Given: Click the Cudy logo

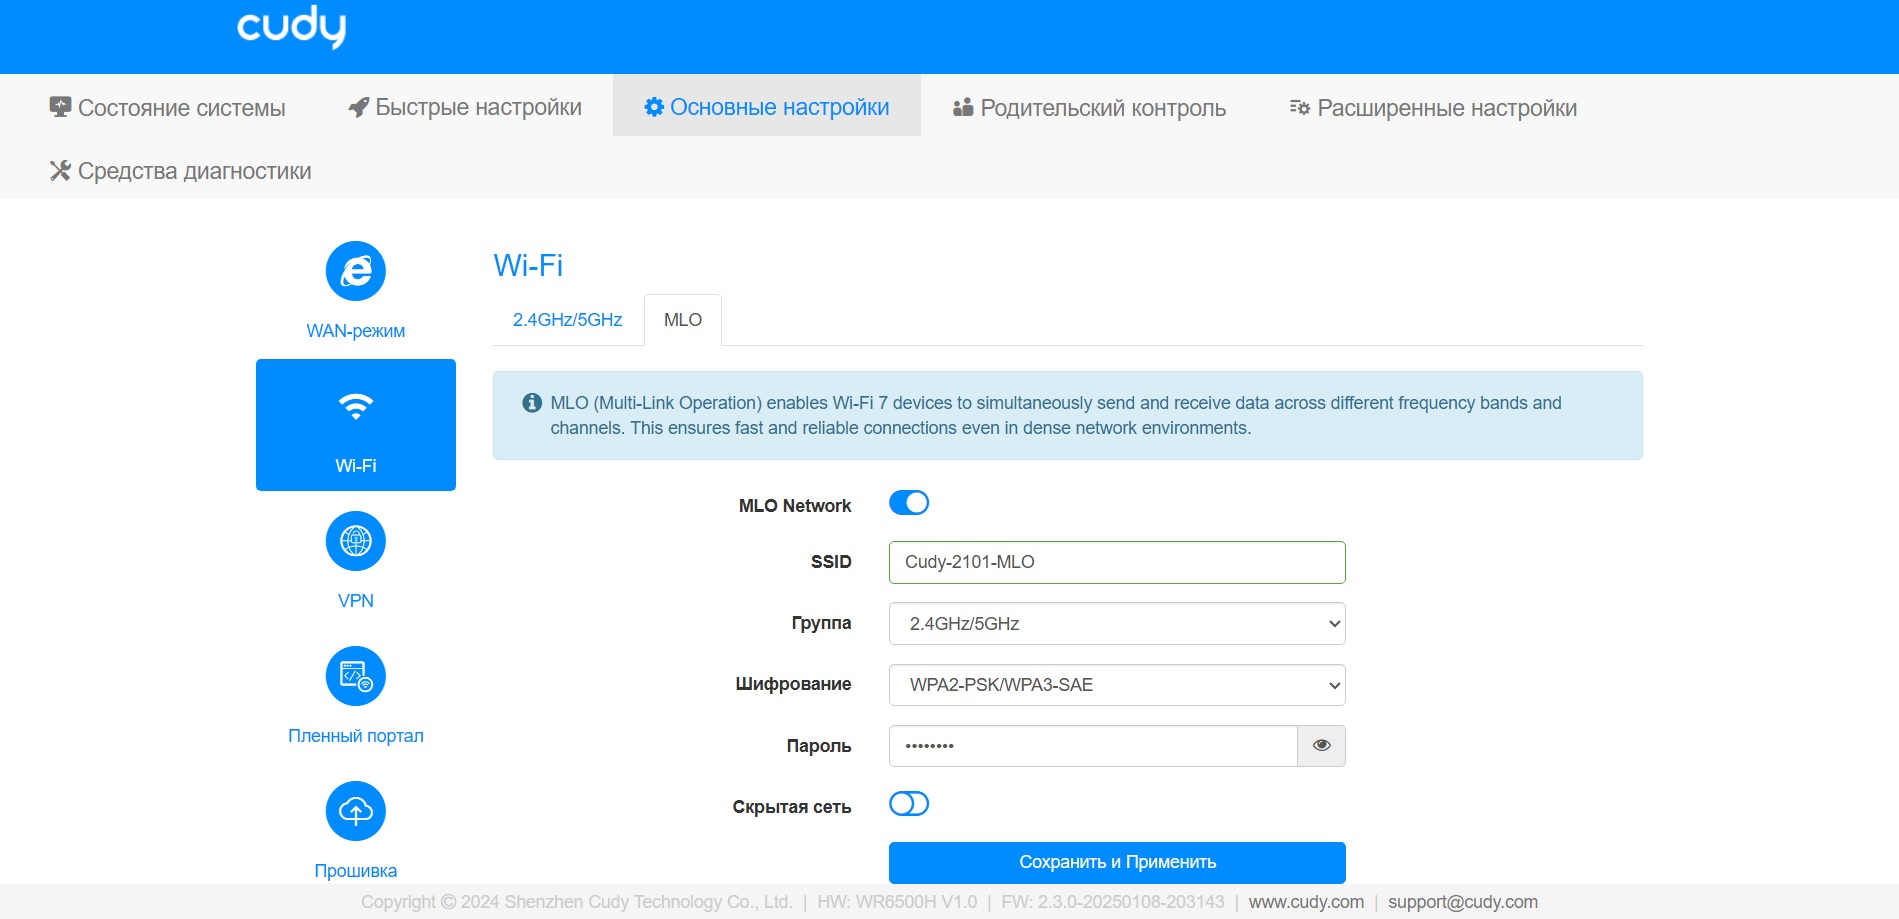Looking at the screenshot, I should click(x=291, y=26).
